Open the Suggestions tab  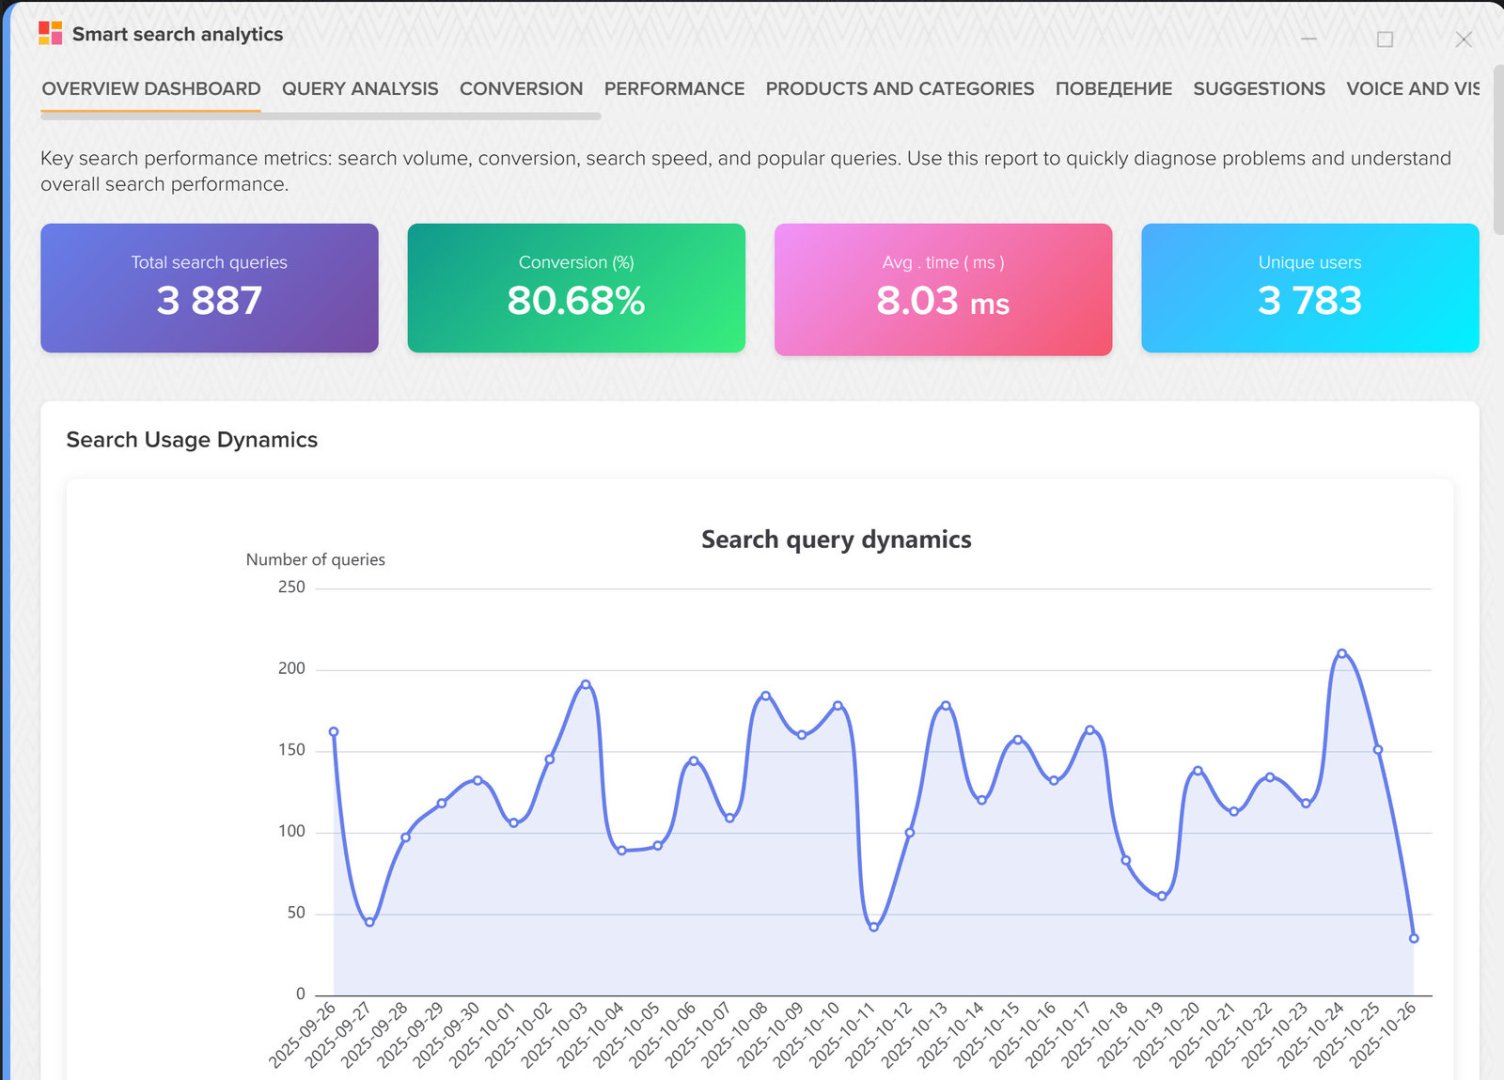click(1259, 89)
